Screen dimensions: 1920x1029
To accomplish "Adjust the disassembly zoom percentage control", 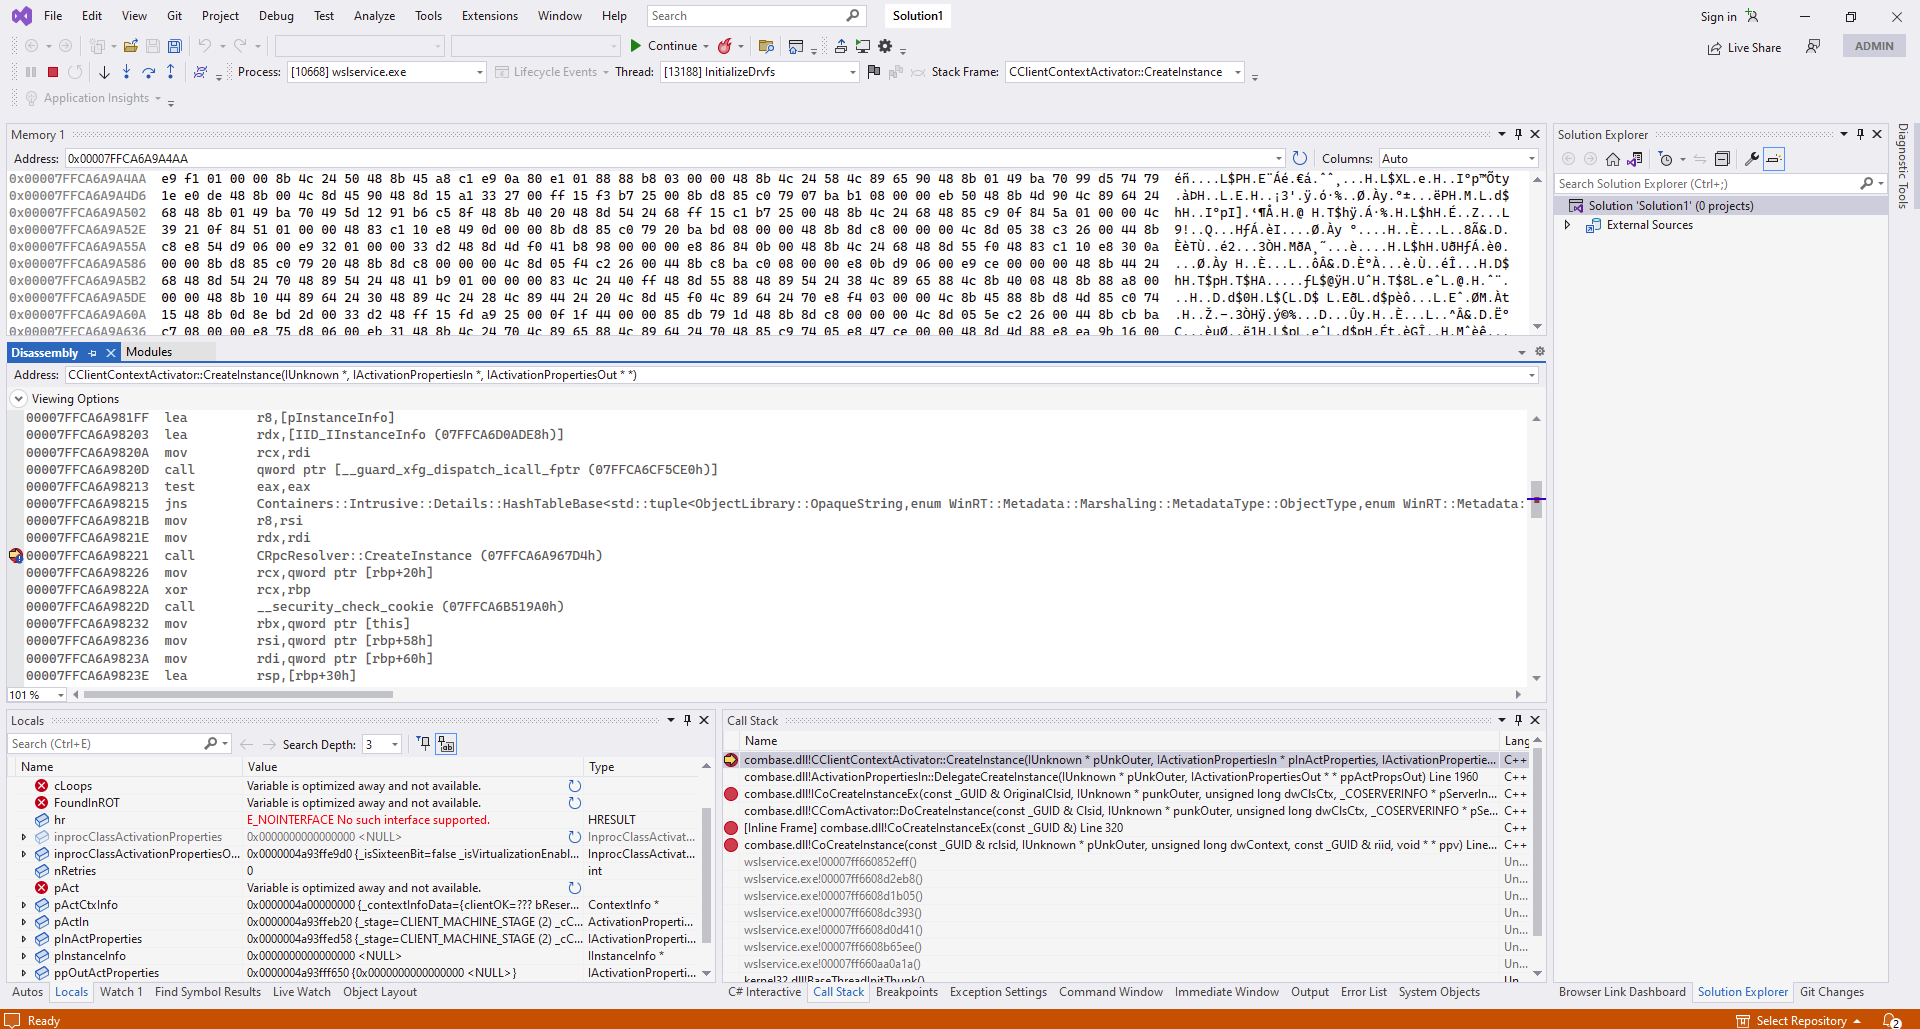I will click(x=36, y=694).
